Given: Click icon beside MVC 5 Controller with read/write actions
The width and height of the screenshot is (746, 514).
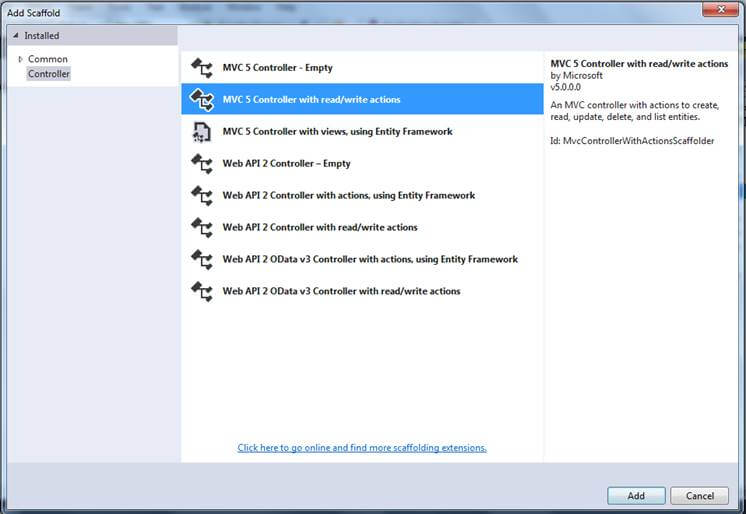Looking at the screenshot, I should [x=202, y=99].
